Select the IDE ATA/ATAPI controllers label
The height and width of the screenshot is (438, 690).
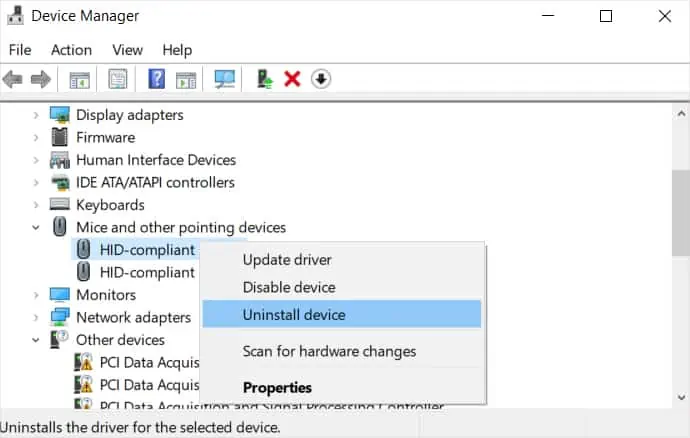(x=155, y=182)
